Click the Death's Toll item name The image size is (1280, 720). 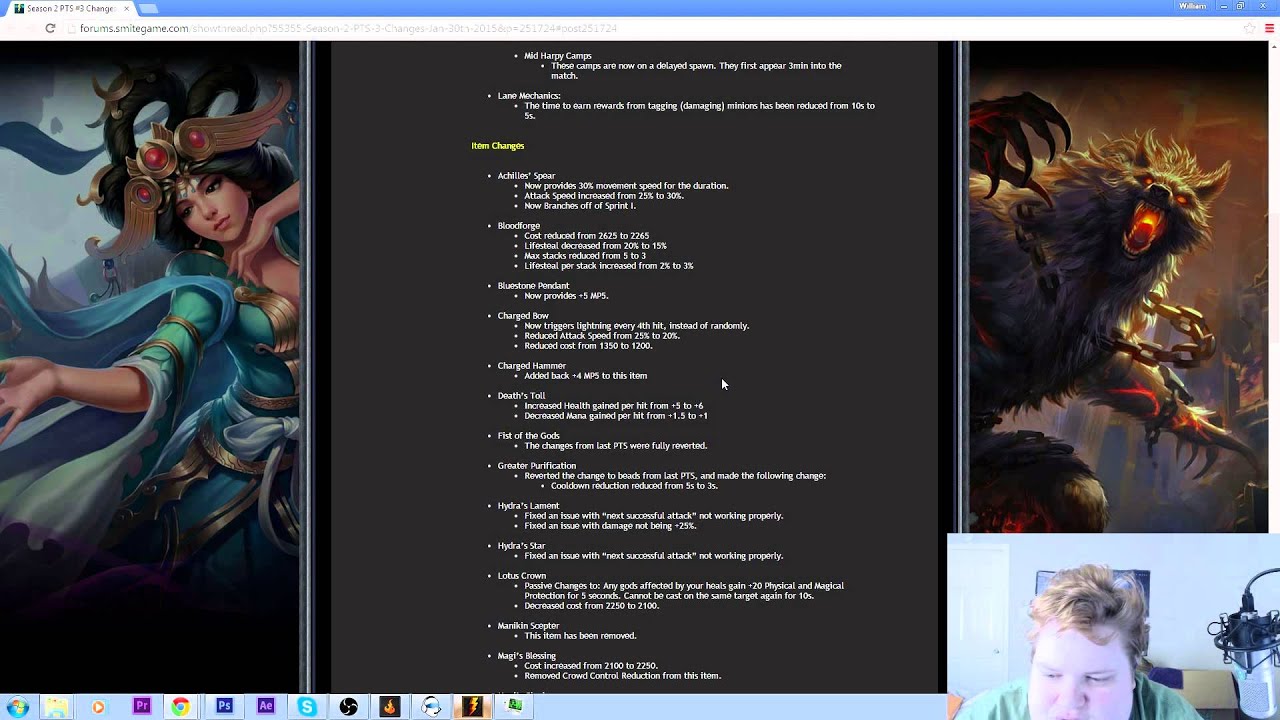(x=522, y=396)
